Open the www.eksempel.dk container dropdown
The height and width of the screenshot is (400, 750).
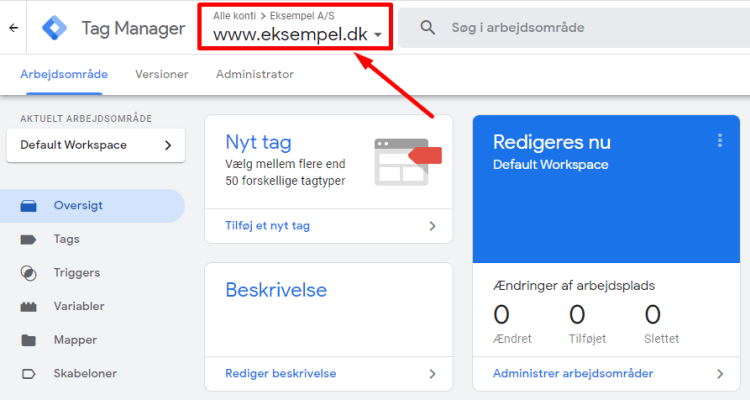[297, 35]
